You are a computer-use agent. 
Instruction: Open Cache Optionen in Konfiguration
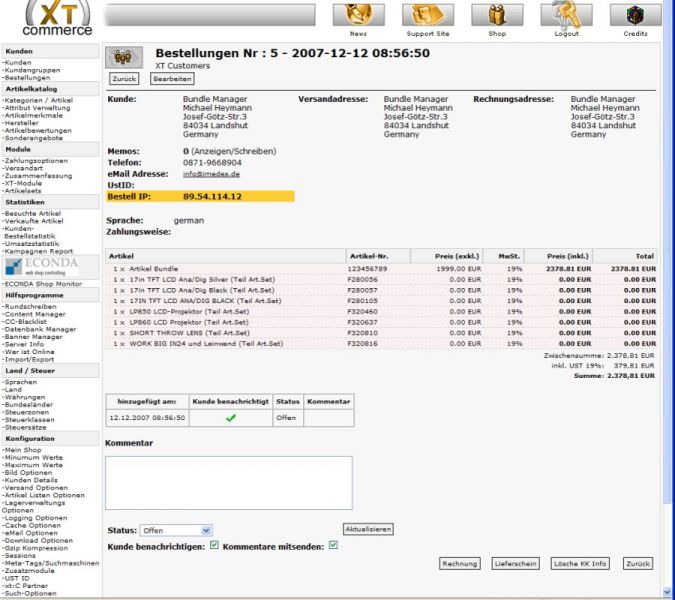[32, 526]
